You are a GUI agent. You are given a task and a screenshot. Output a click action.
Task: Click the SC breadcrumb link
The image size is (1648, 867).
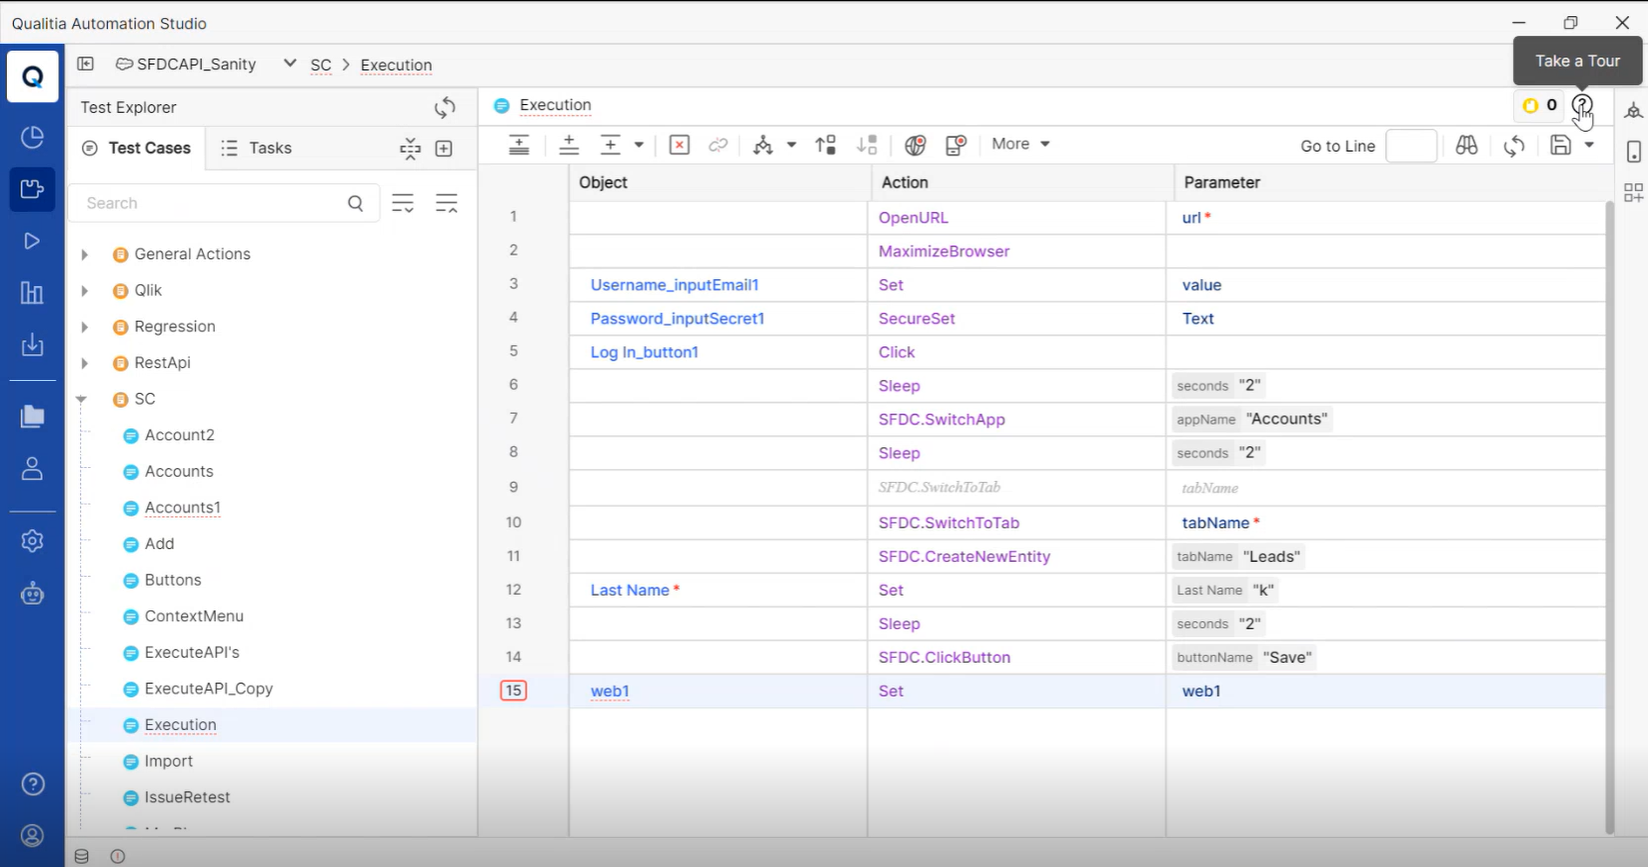[x=320, y=65]
